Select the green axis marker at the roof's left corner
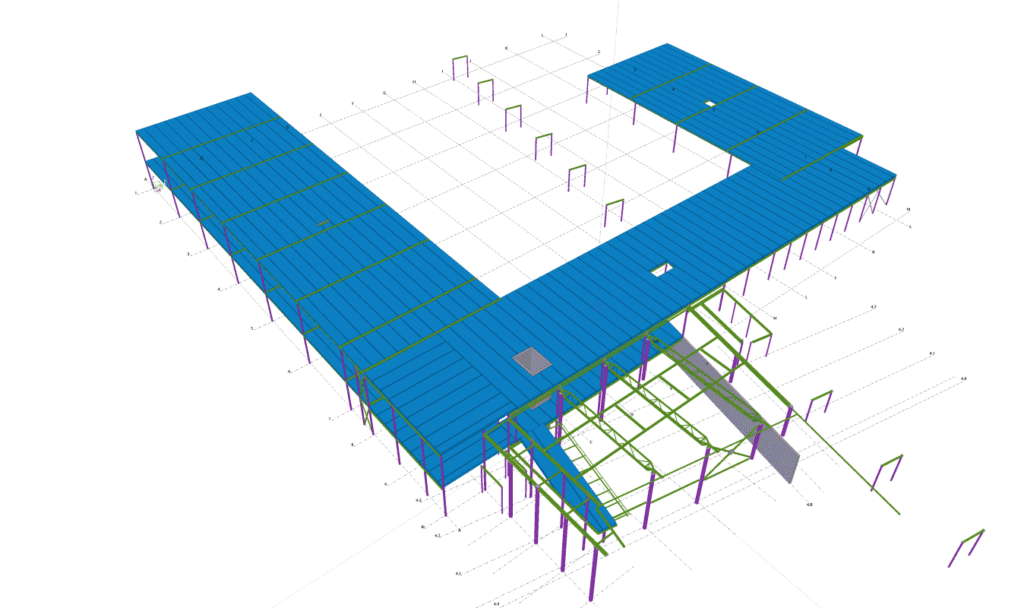 (158, 186)
